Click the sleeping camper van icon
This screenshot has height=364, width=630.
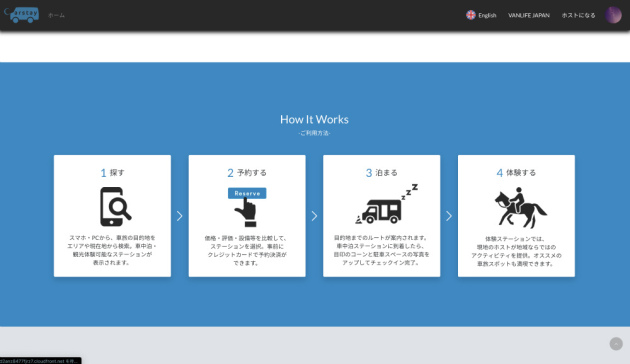[x=387, y=204]
